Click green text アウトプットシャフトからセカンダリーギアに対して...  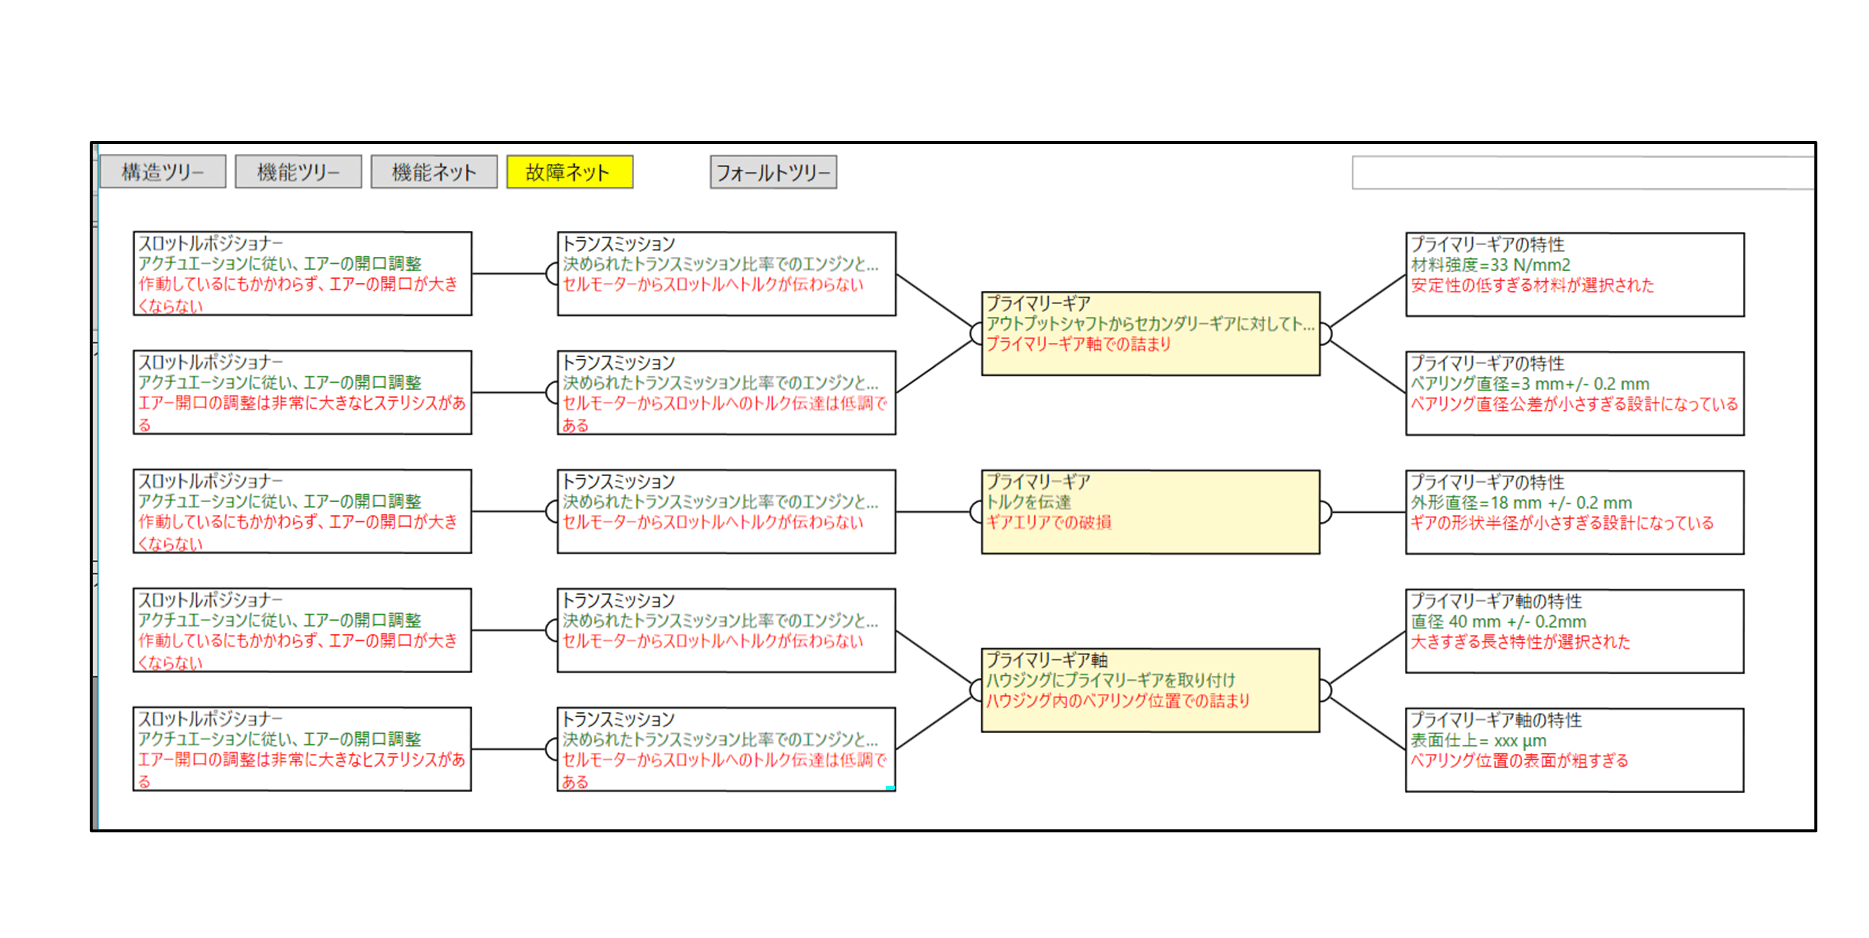[x=1150, y=324]
